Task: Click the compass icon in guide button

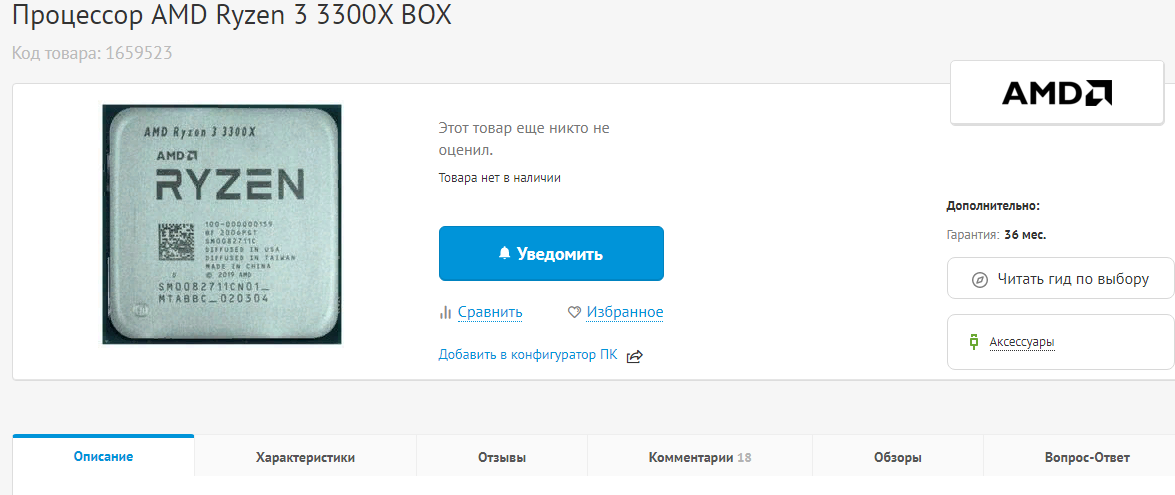Action: click(x=979, y=280)
